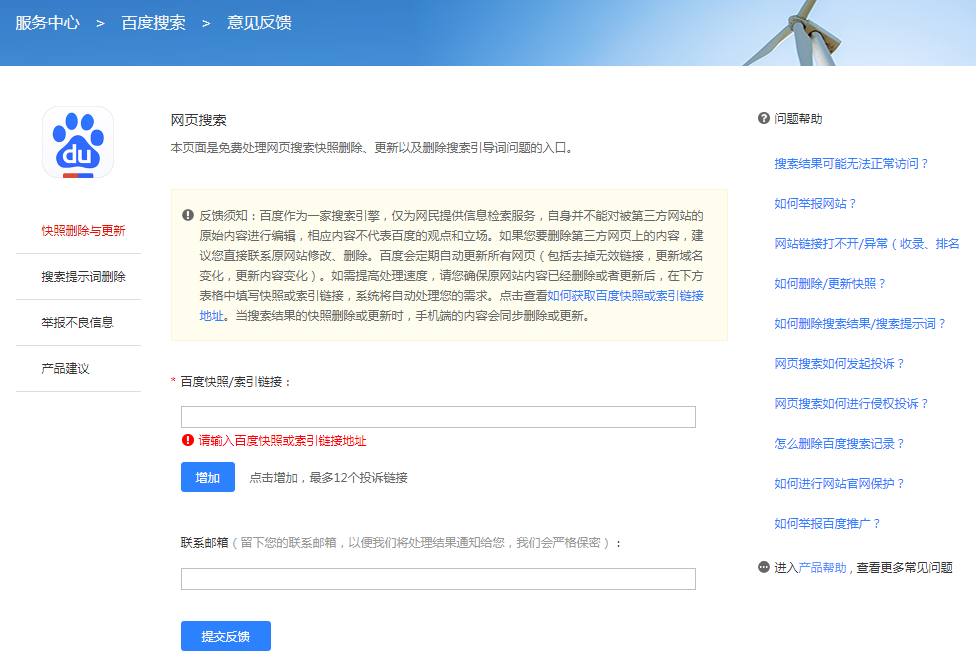Click the 问题帮助 heading text
Viewport: 976px width, 658px height.
point(798,118)
